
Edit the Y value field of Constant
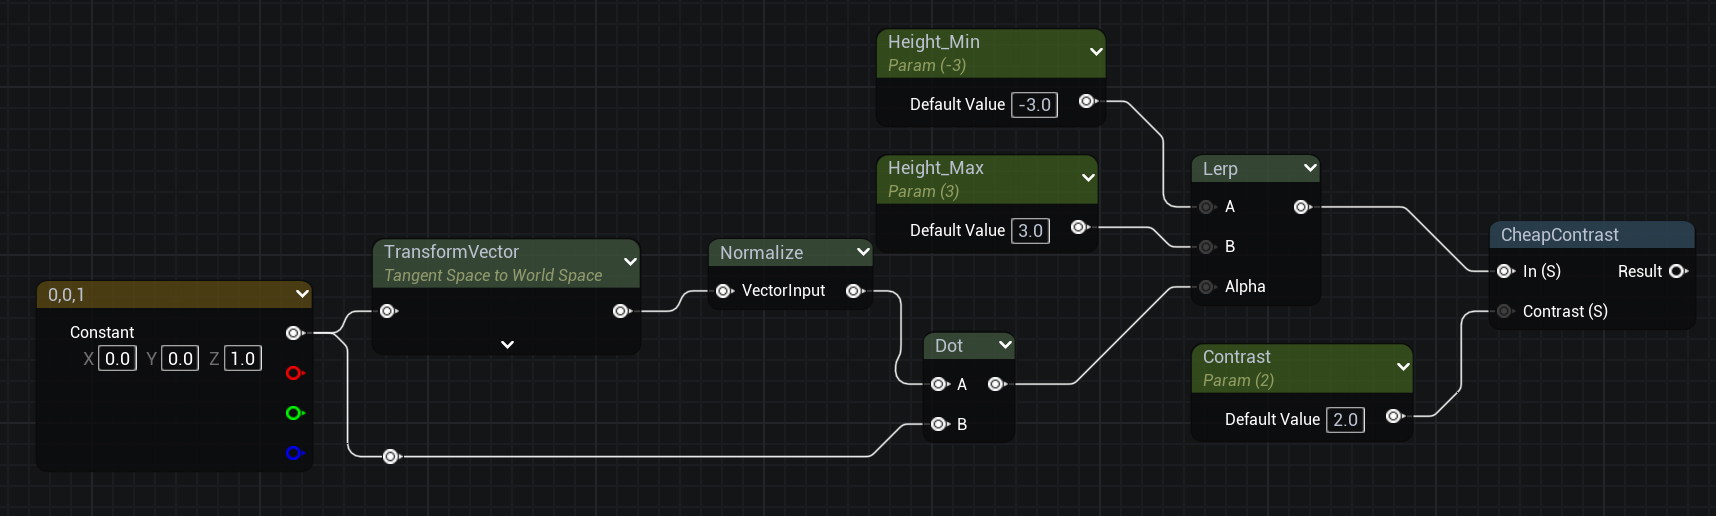coord(180,358)
